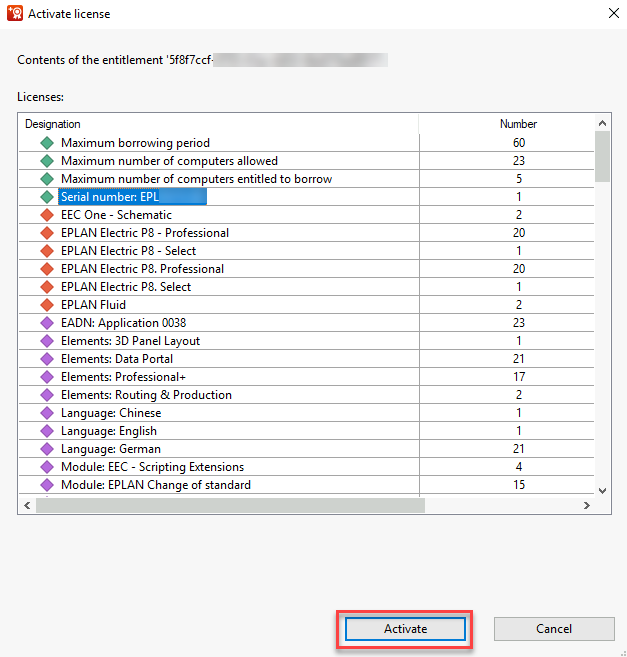The image size is (627, 657).
Task: Close the Activate license dialog
Action: (612, 14)
